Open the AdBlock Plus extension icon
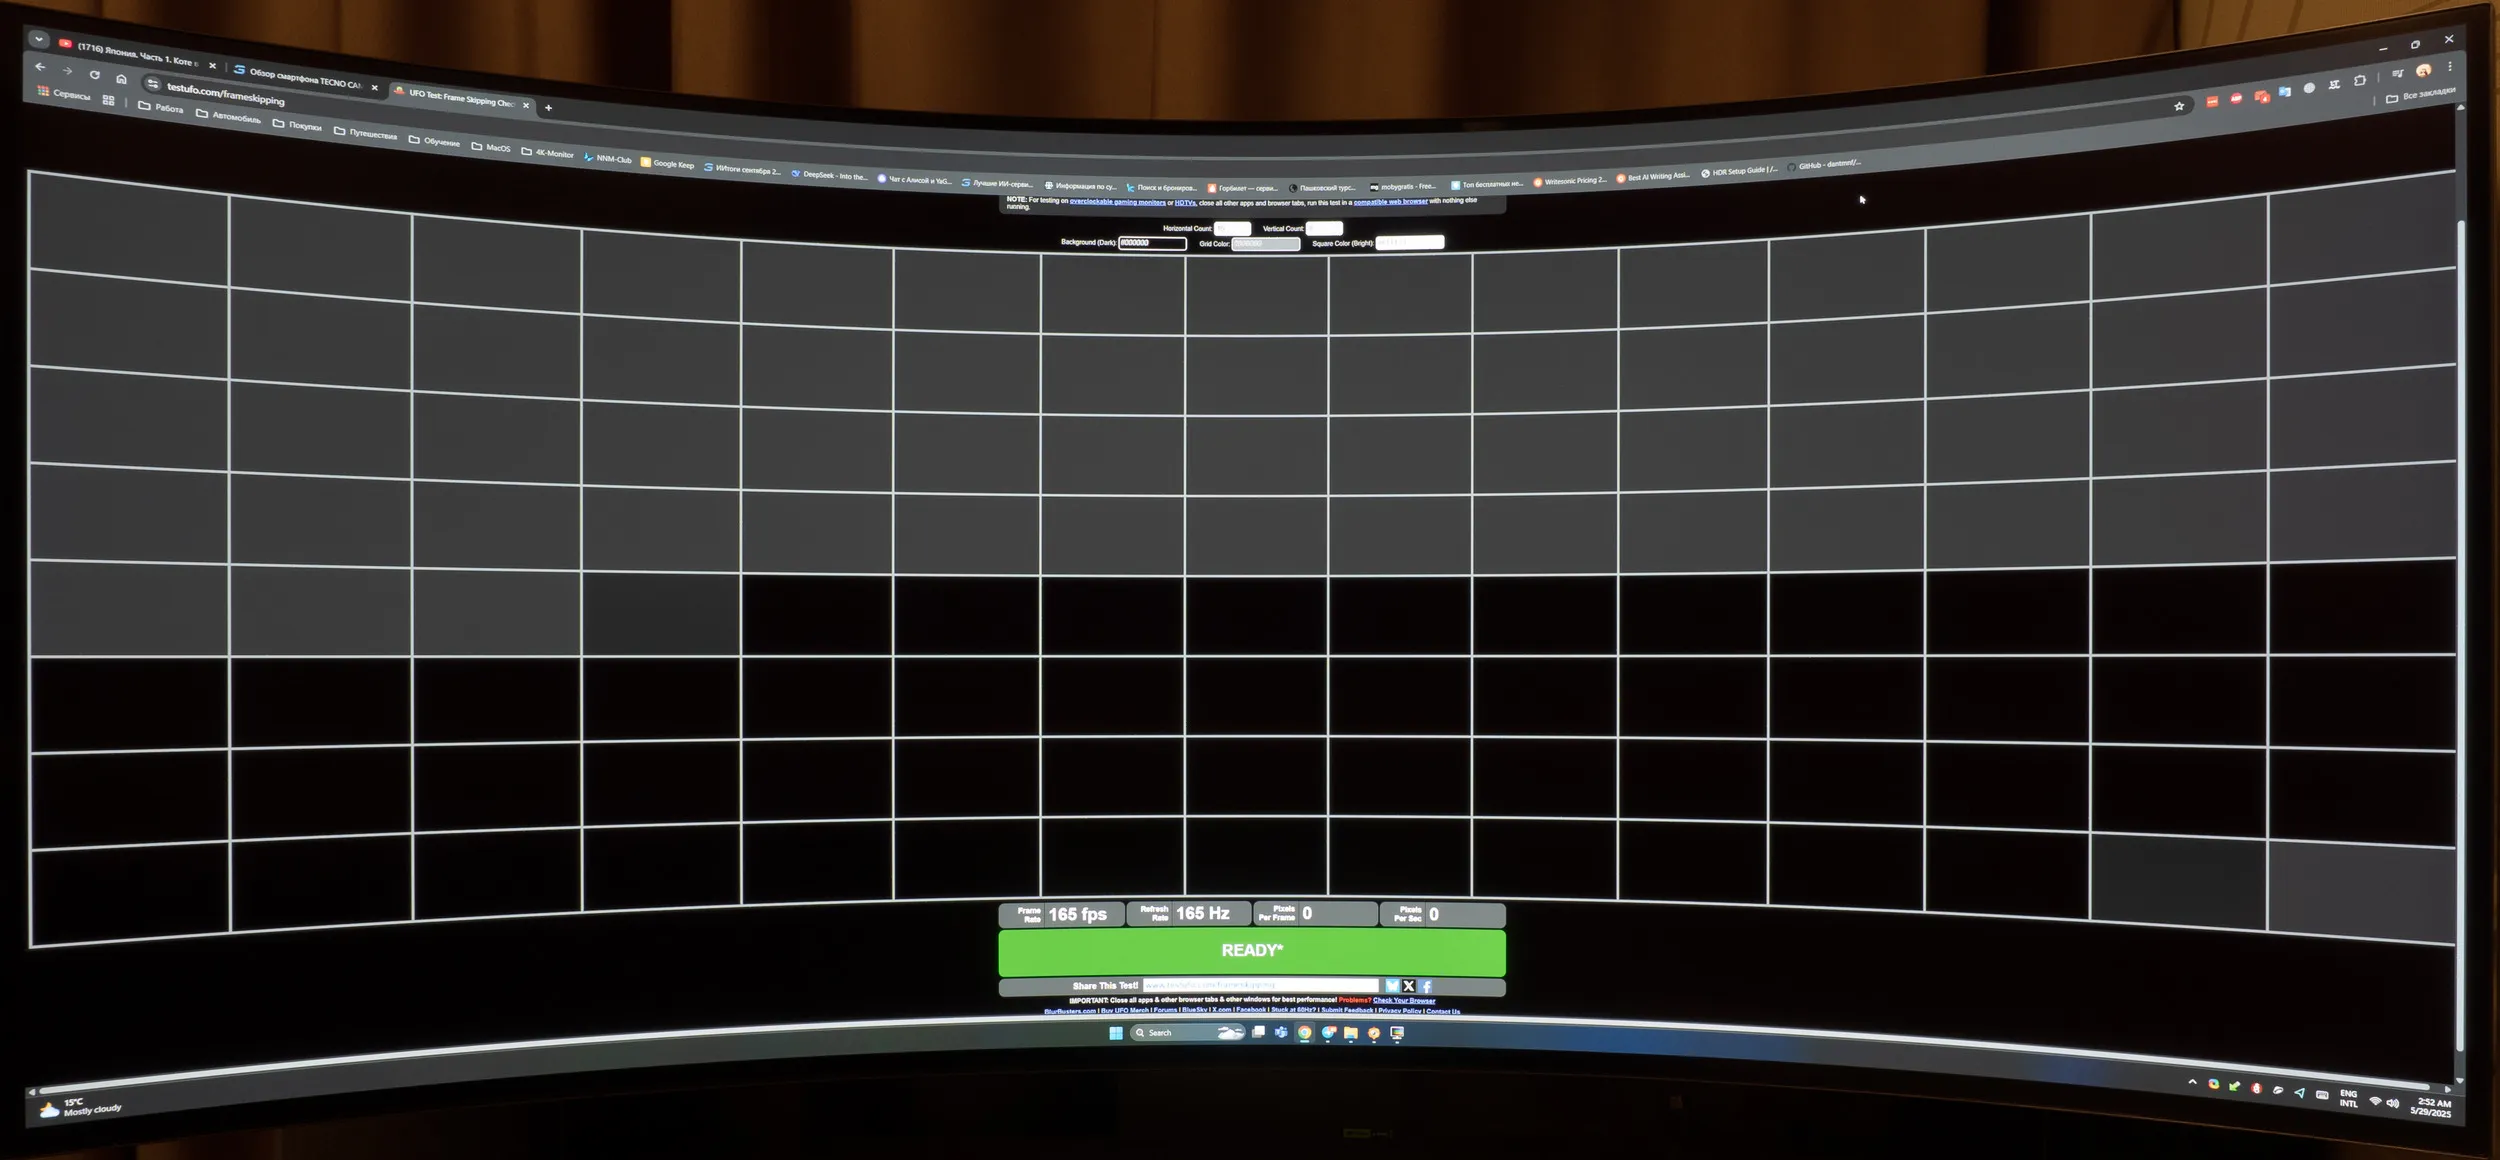The width and height of the screenshot is (2500, 1160). (x=2236, y=98)
